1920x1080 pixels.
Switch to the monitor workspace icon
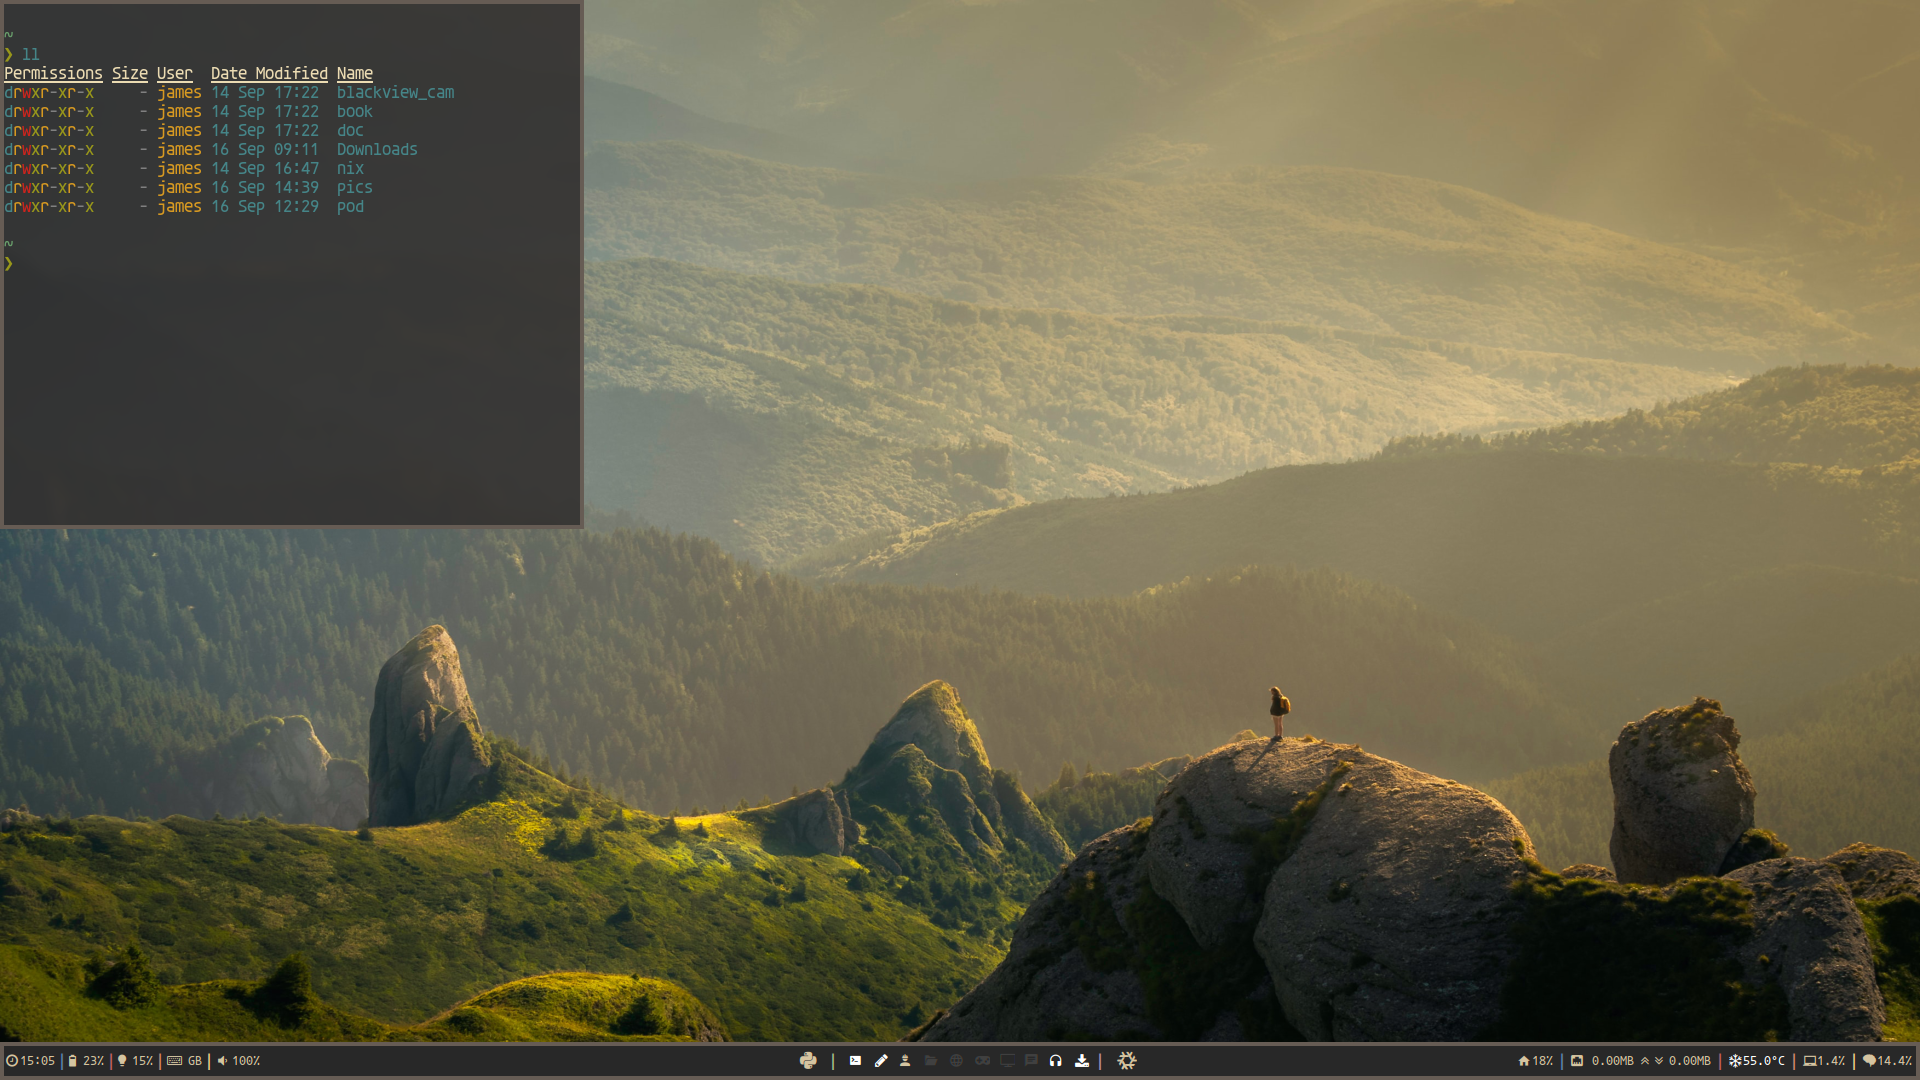click(1007, 1061)
